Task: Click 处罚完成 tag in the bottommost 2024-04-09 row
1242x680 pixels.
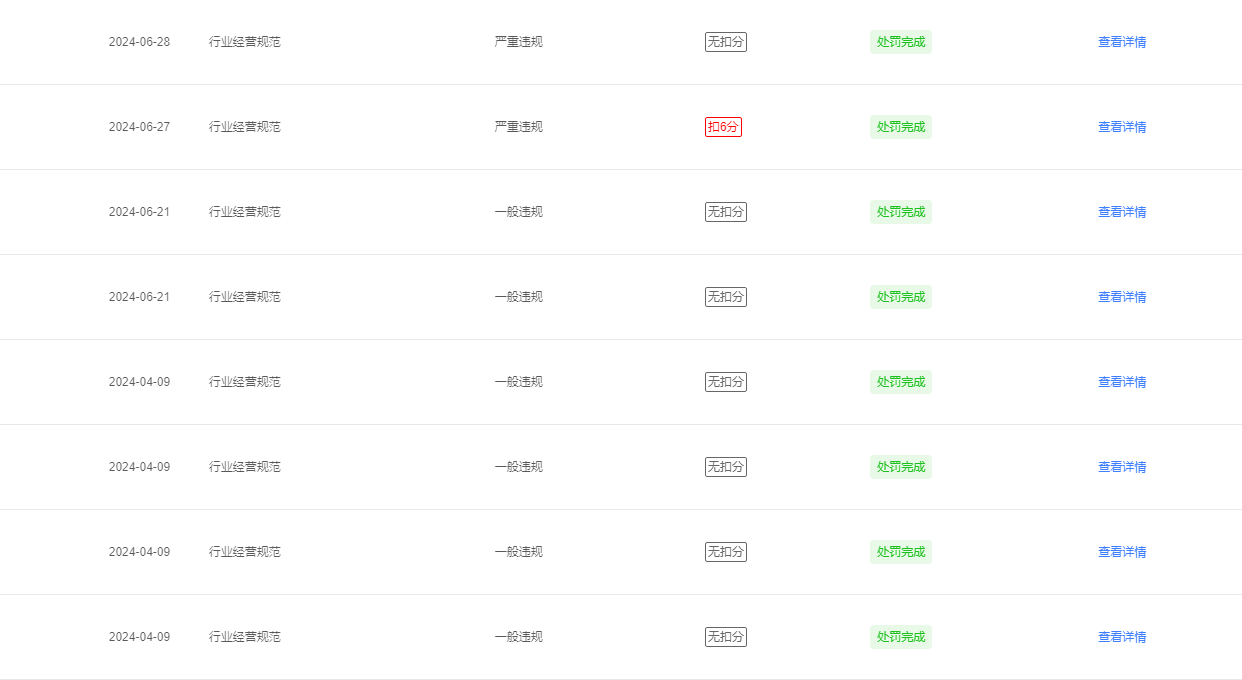Action: 901,637
